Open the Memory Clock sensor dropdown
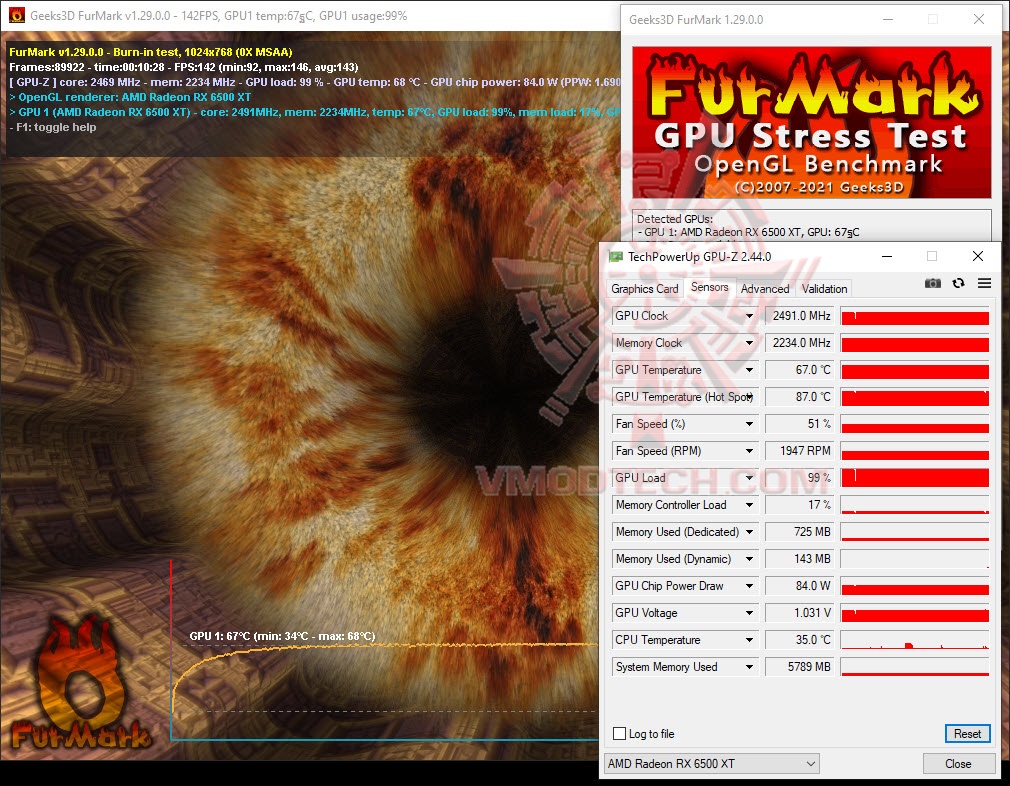The height and width of the screenshot is (786, 1010). 749,343
